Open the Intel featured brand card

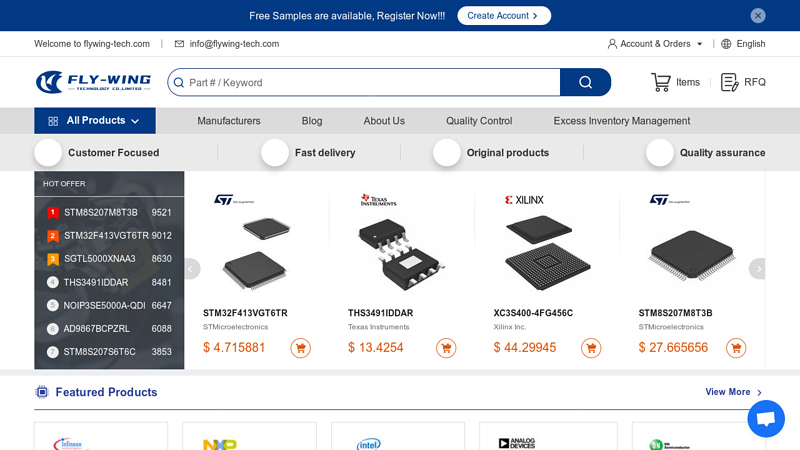tap(398, 436)
